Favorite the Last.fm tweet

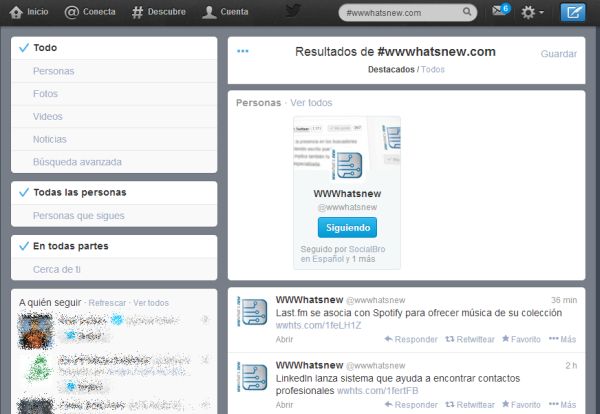521,339
